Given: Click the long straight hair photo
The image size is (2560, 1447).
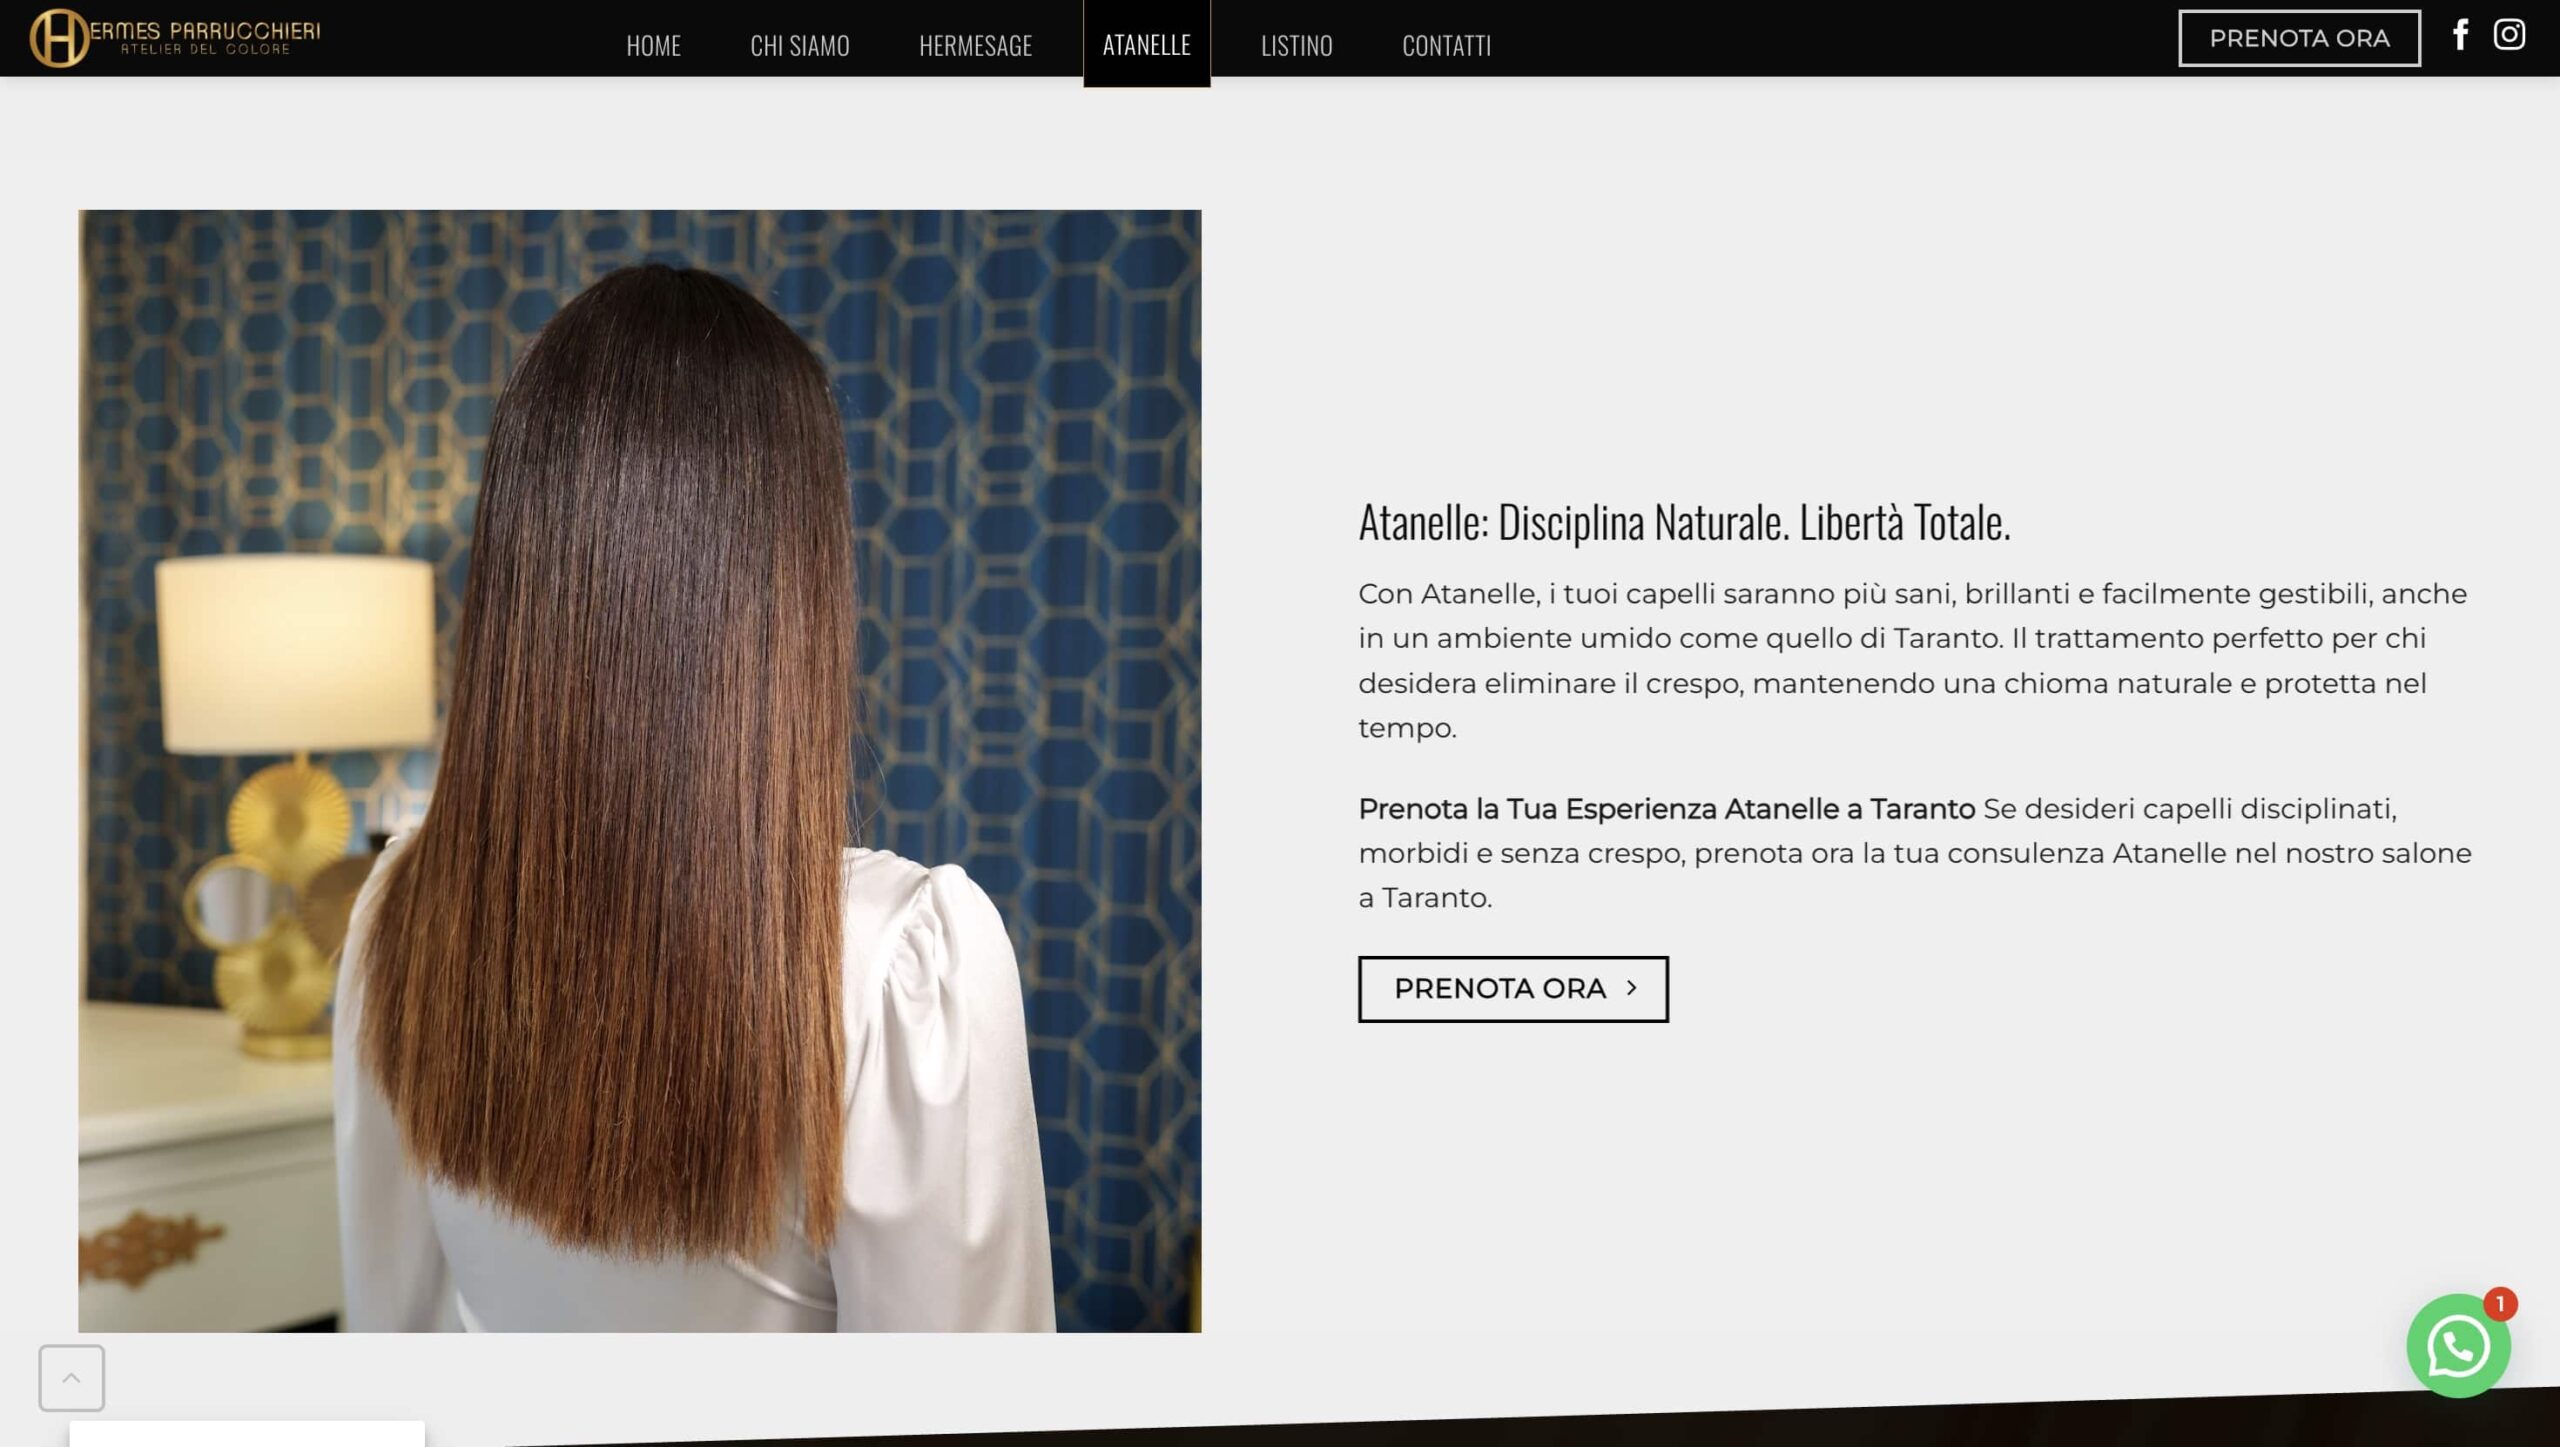Looking at the screenshot, I should (x=640, y=770).
